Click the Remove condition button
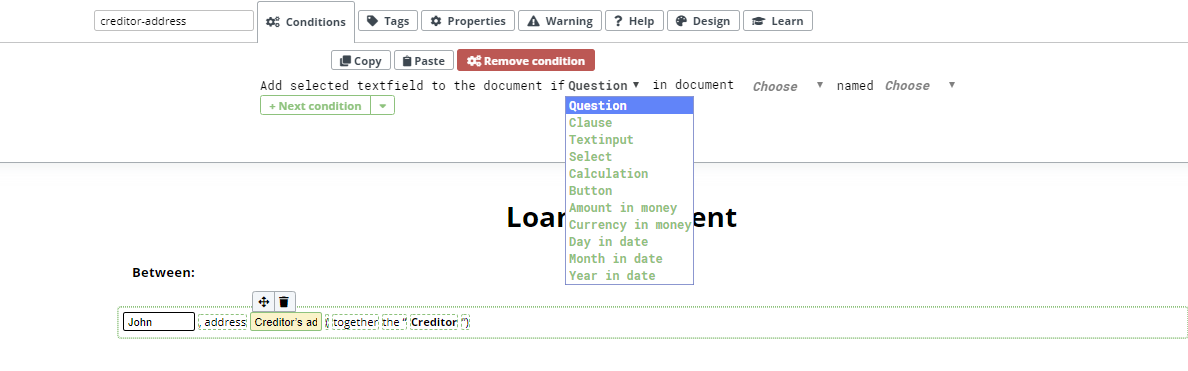Image resolution: width=1188 pixels, height=371 pixels. click(526, 61)
